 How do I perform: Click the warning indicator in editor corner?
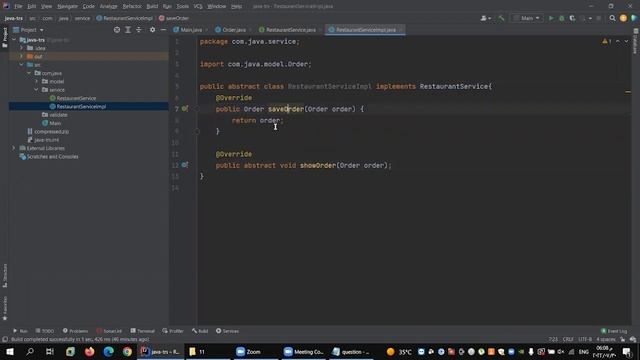click(x=607, y=41)
